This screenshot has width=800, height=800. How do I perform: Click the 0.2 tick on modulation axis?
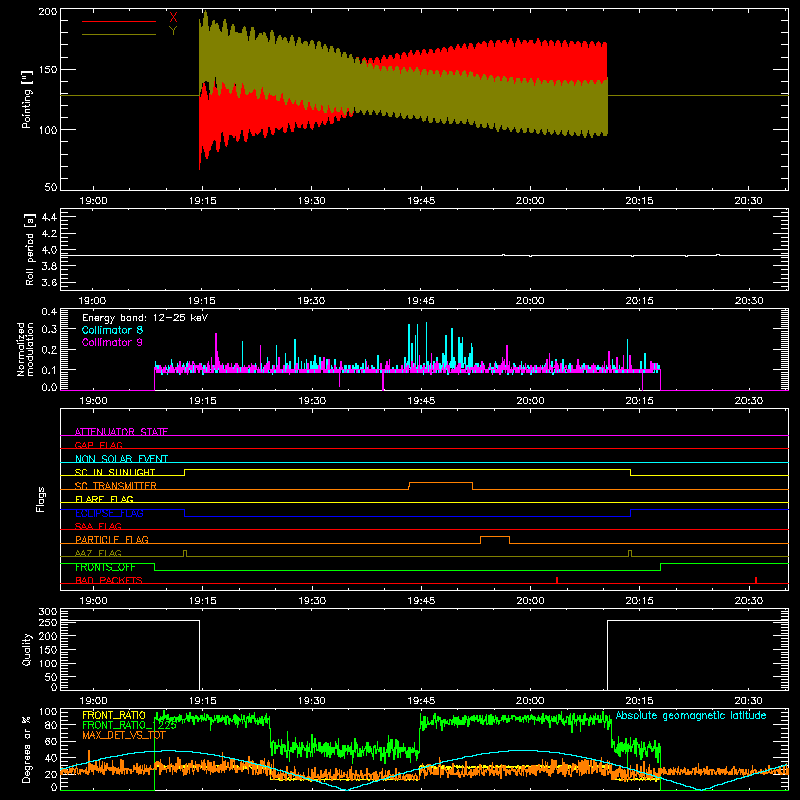pos(49,350)
